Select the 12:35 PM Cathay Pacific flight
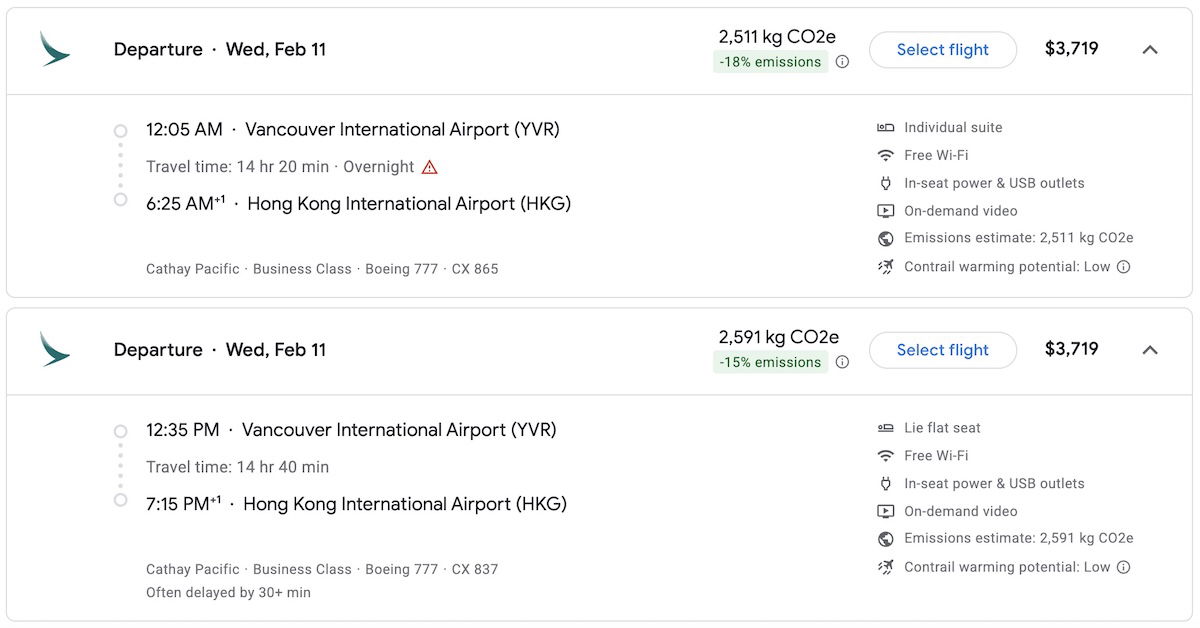The image size is (1200, 628). click(x=942, y=350)
